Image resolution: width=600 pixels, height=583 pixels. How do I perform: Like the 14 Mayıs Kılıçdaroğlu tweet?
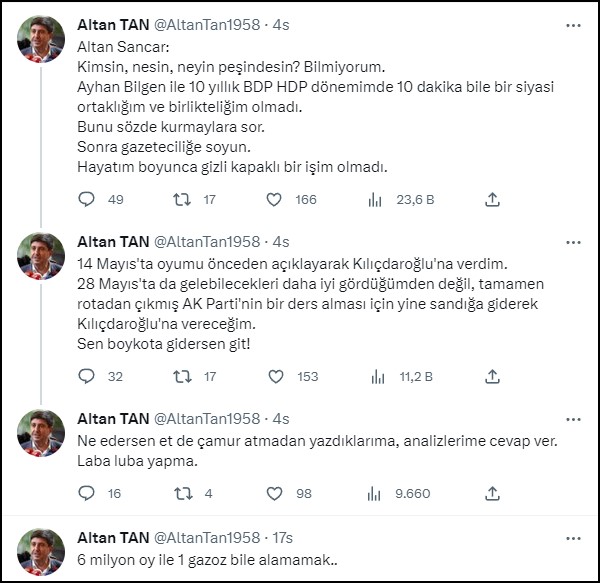[x=274, y=376]
